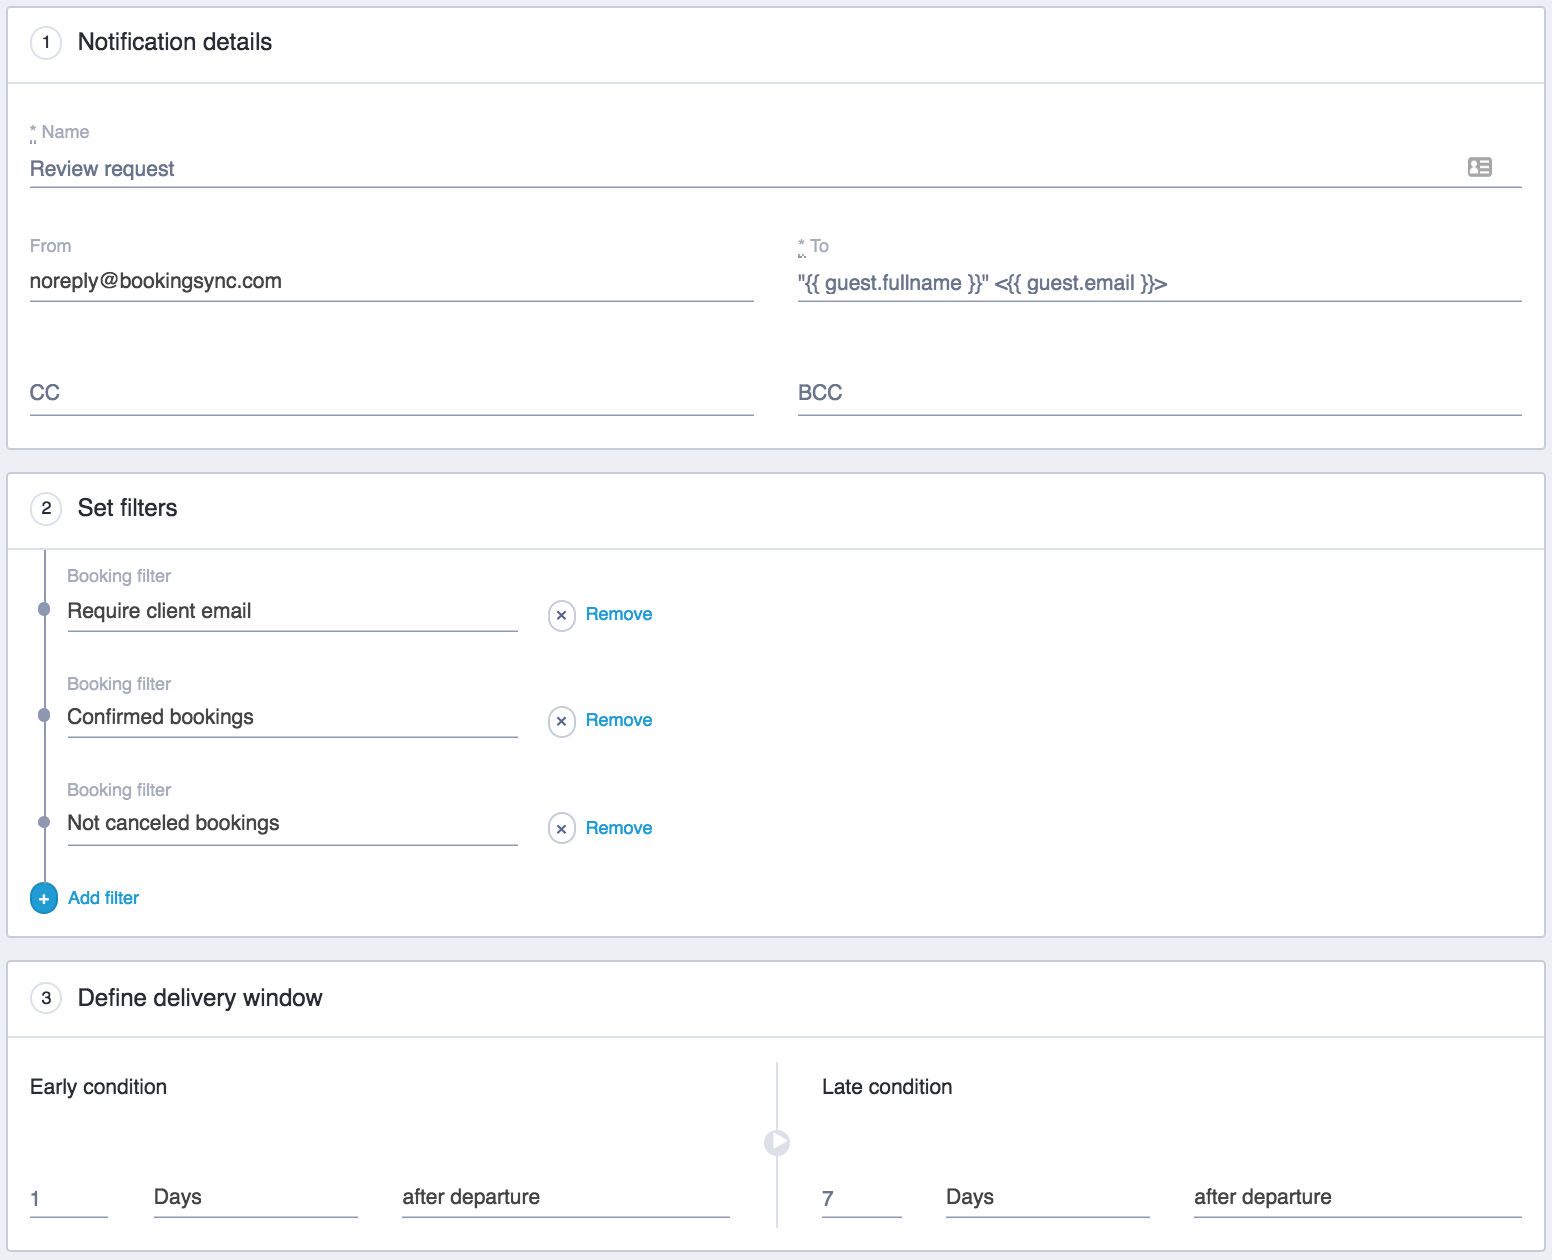Focus the Name field containing Review request
This screenshot has width=1552, height=1260.
click(x=740, y=169)
